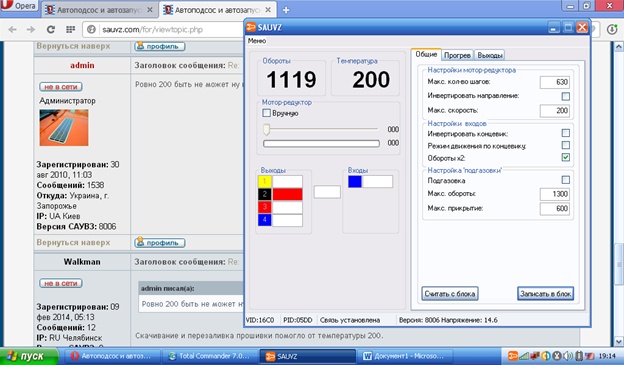Click the site info globe icon in address bar
Image resolution: width=624 pixels, height=365 pixels.
click(x=91, y=29)
